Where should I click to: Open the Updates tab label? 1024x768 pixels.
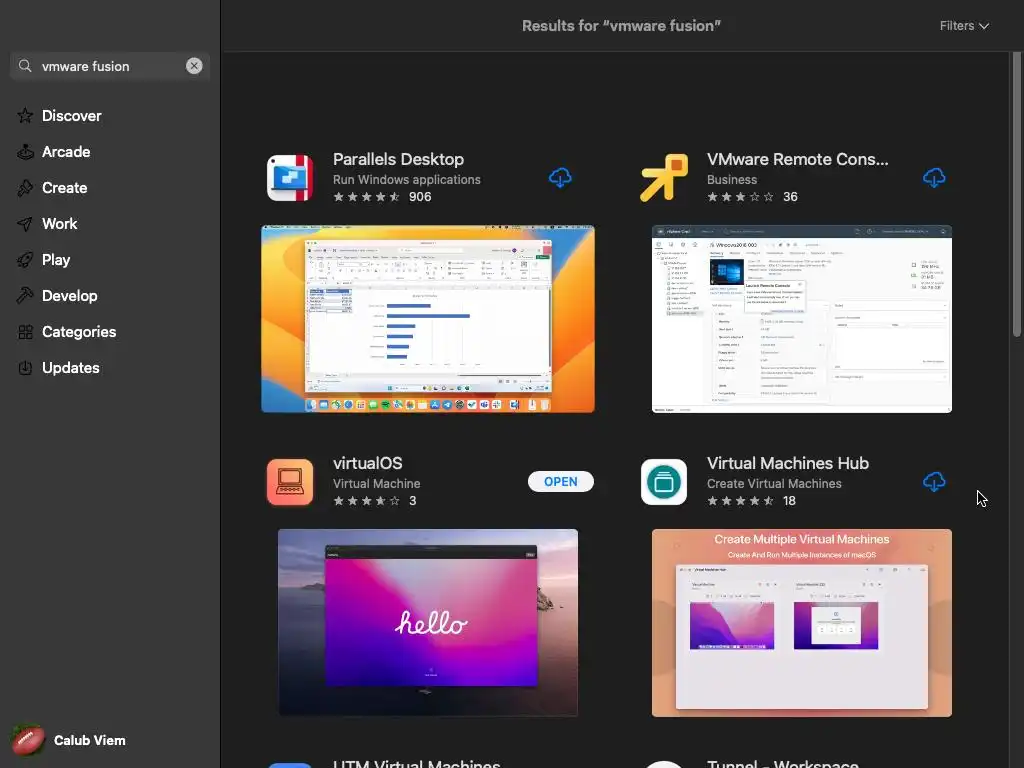71,368
